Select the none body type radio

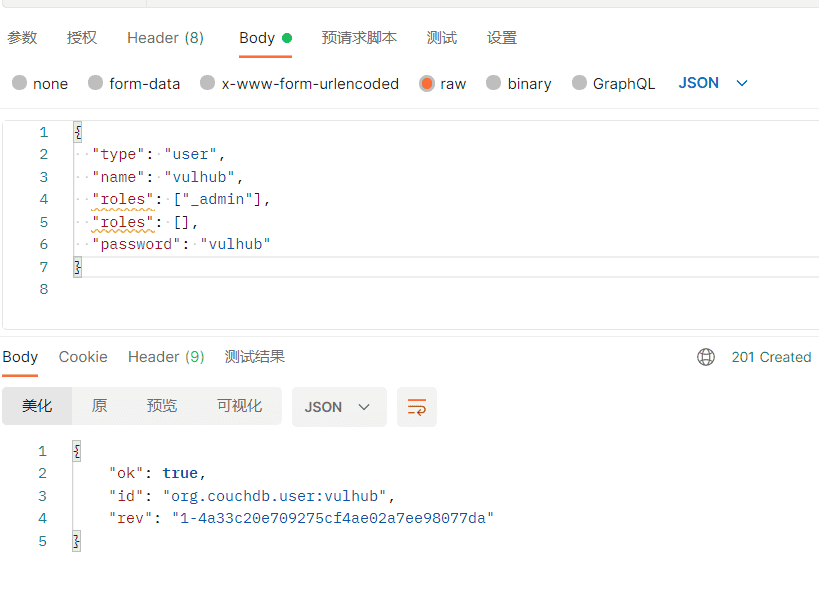pyautogui.click(x=20, y=83)
